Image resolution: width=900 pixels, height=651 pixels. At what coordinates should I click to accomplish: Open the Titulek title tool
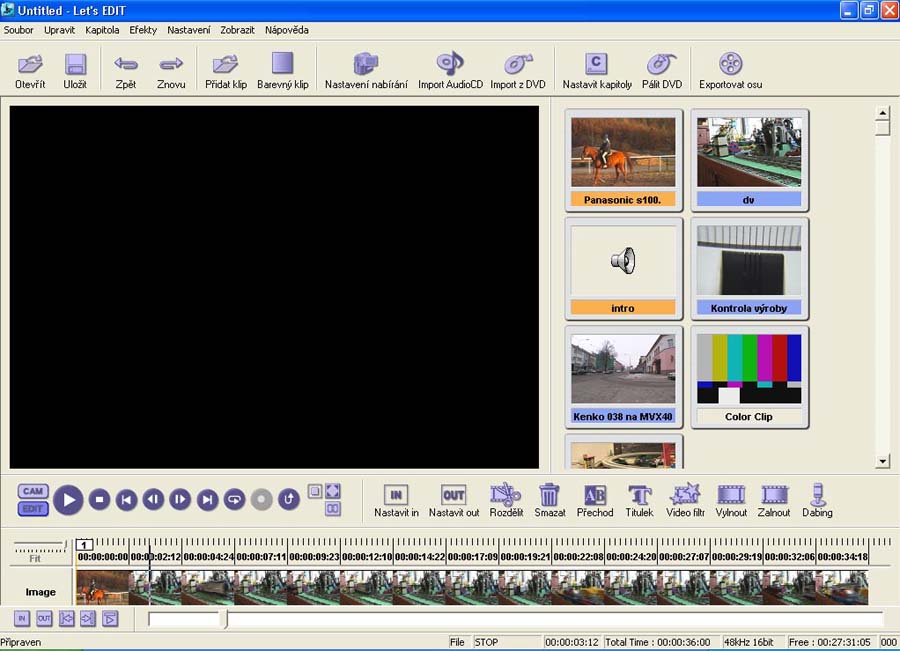[640, 495]
